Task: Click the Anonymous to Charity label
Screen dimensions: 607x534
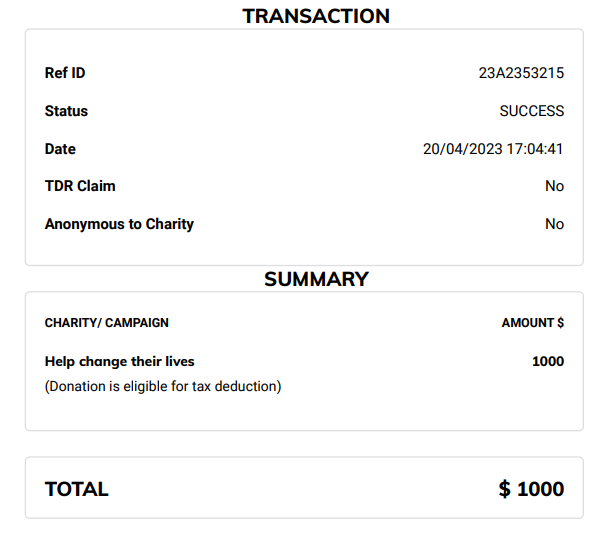Action: (119, 224)
